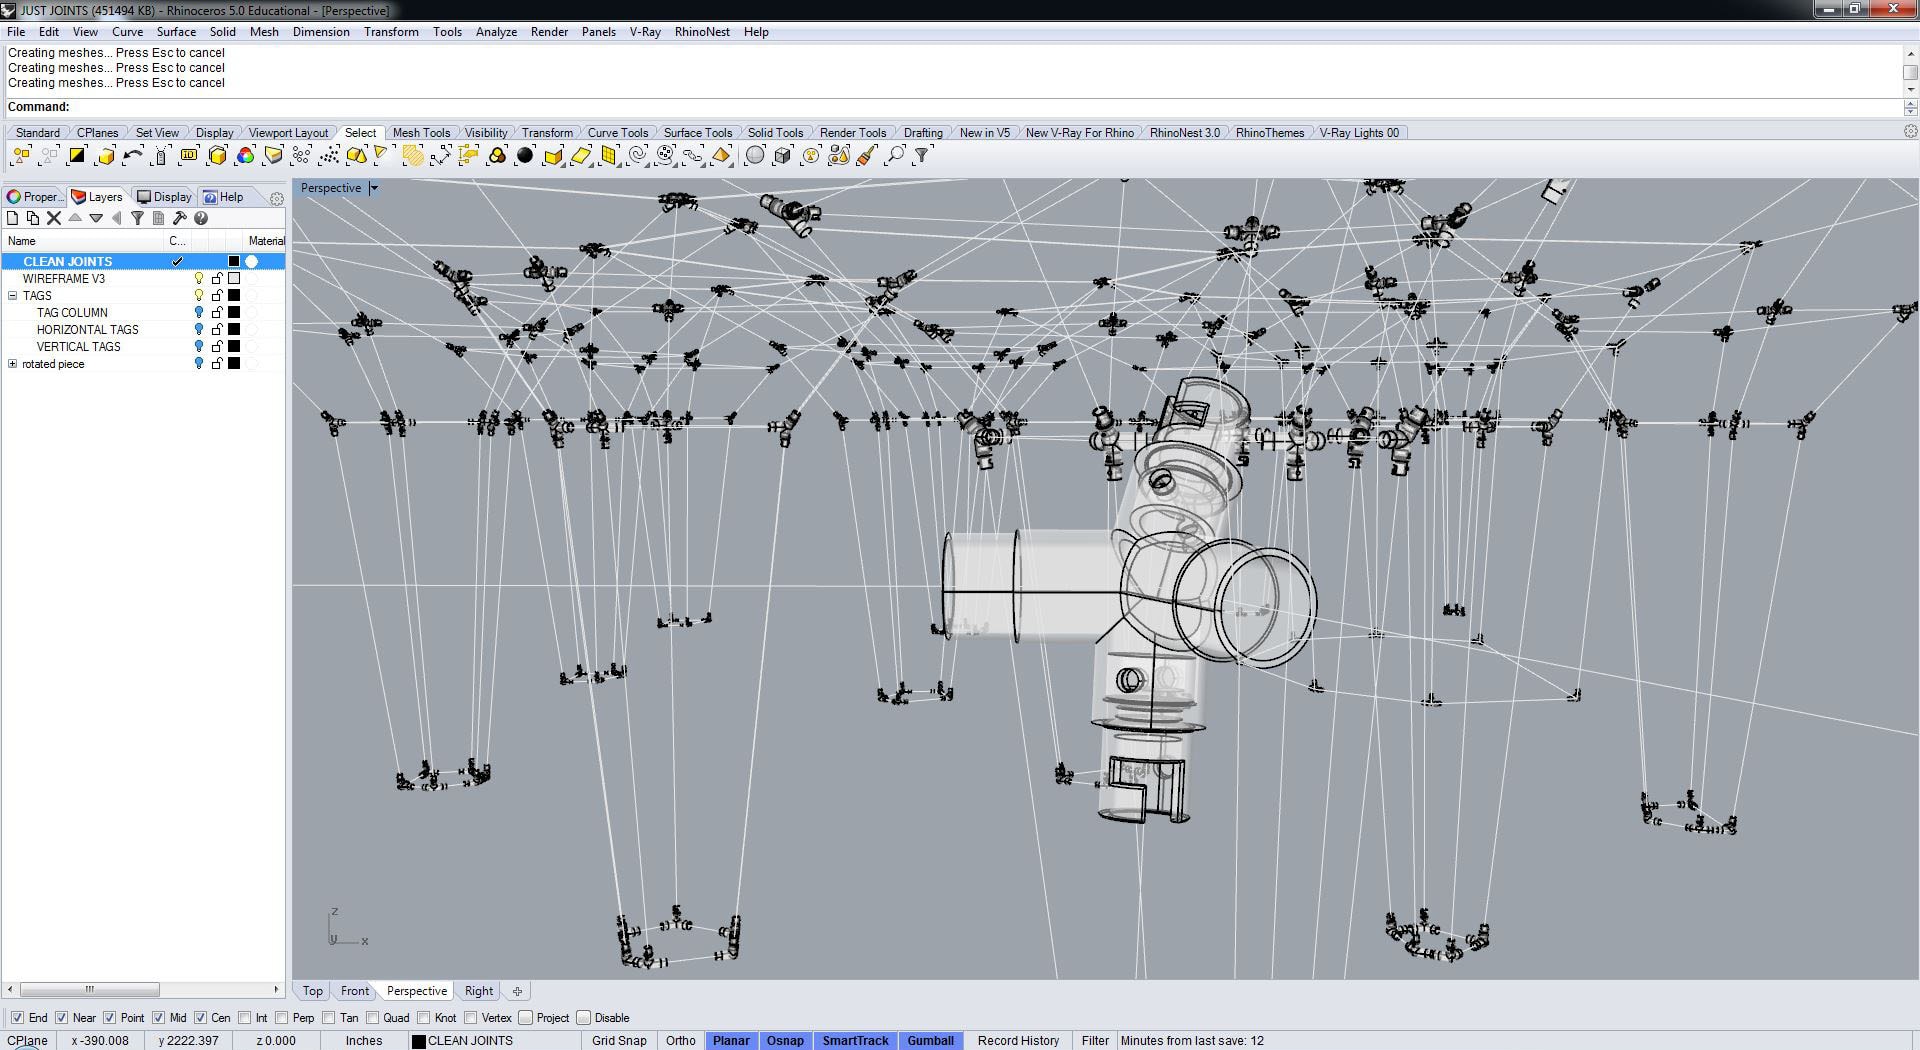Open the Perspective viewport dropdown arrow
The image size is (1920, 1050).
pyautogui.click(x=374, y=188)
